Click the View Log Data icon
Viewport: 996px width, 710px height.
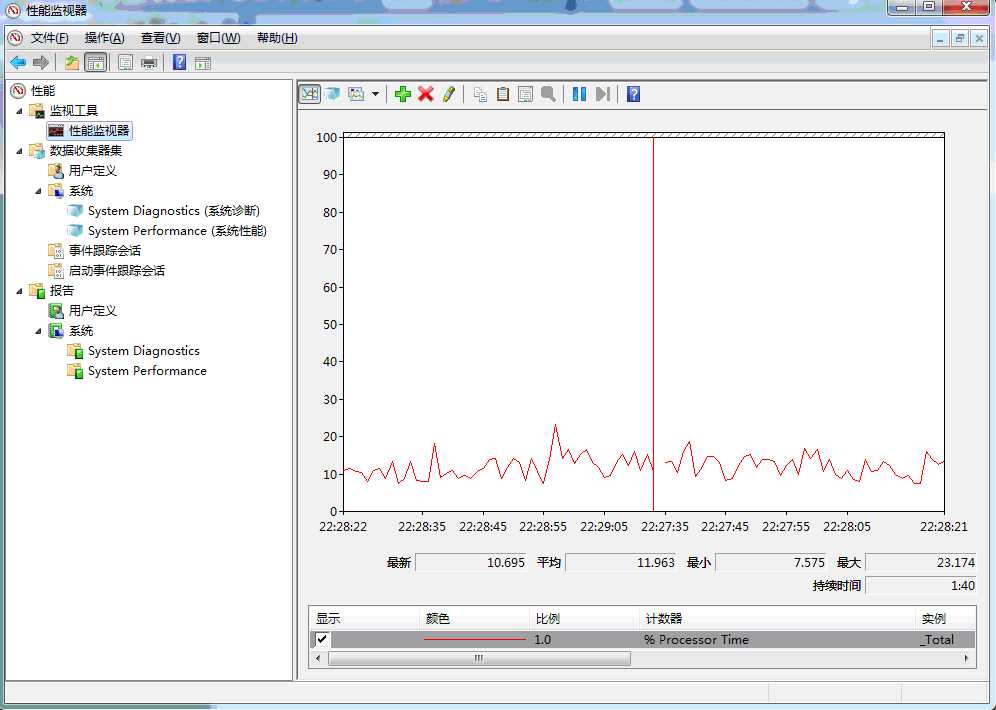coord(332,94)
